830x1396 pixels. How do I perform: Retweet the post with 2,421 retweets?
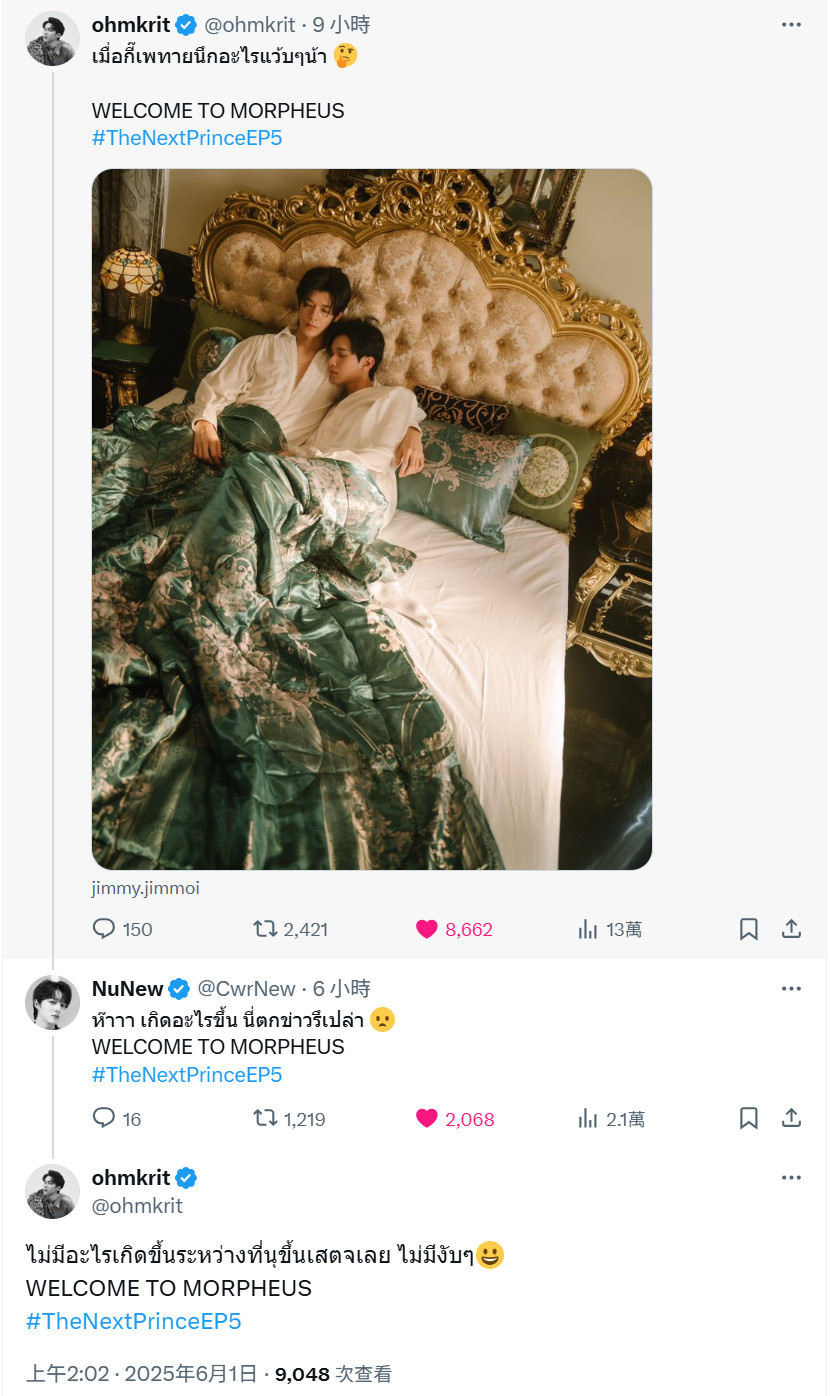(x=265, y=929)
